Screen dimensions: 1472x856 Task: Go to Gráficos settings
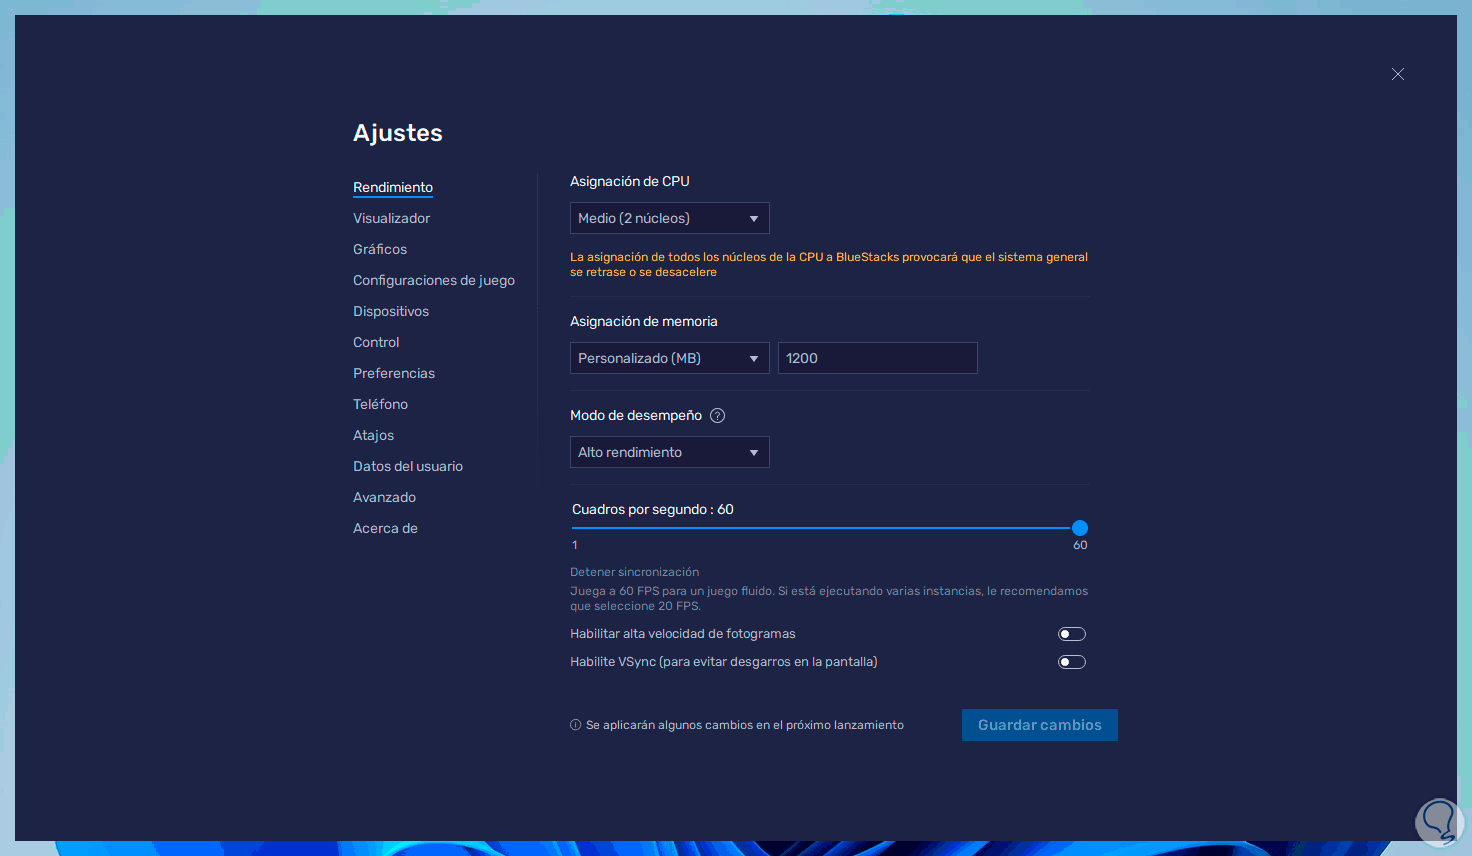click(x=380, y=249)
